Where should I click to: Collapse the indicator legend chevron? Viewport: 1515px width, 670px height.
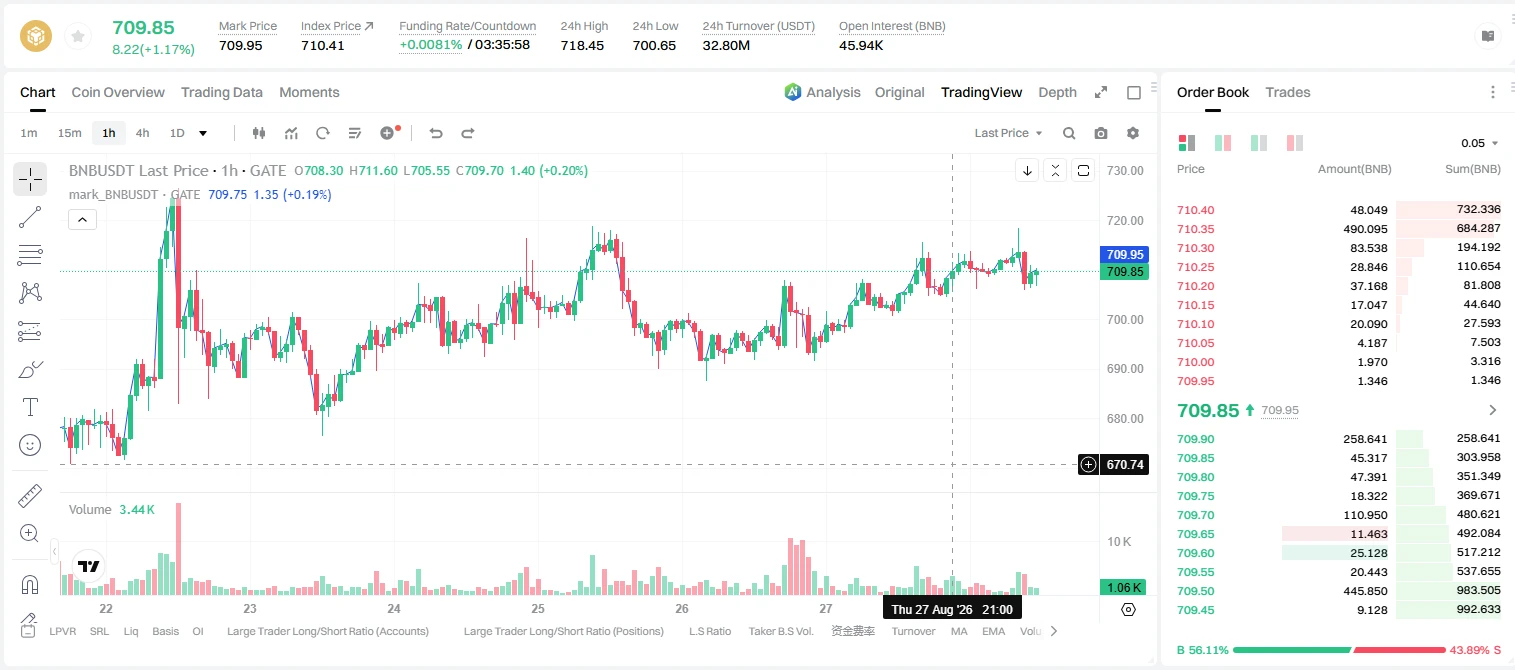pos(82,219)
